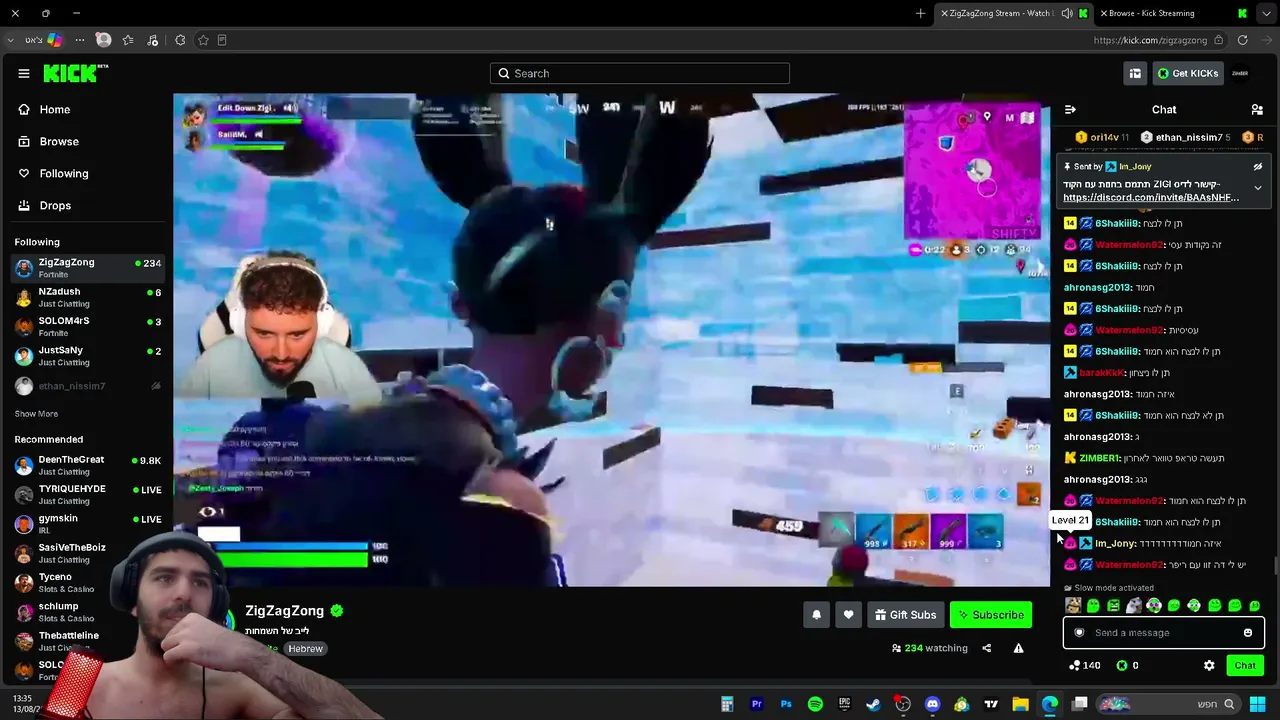Open the Kick hamburger sidebar menu
1280x720 pixels.
pyautogui.click(x=24, y=73)
